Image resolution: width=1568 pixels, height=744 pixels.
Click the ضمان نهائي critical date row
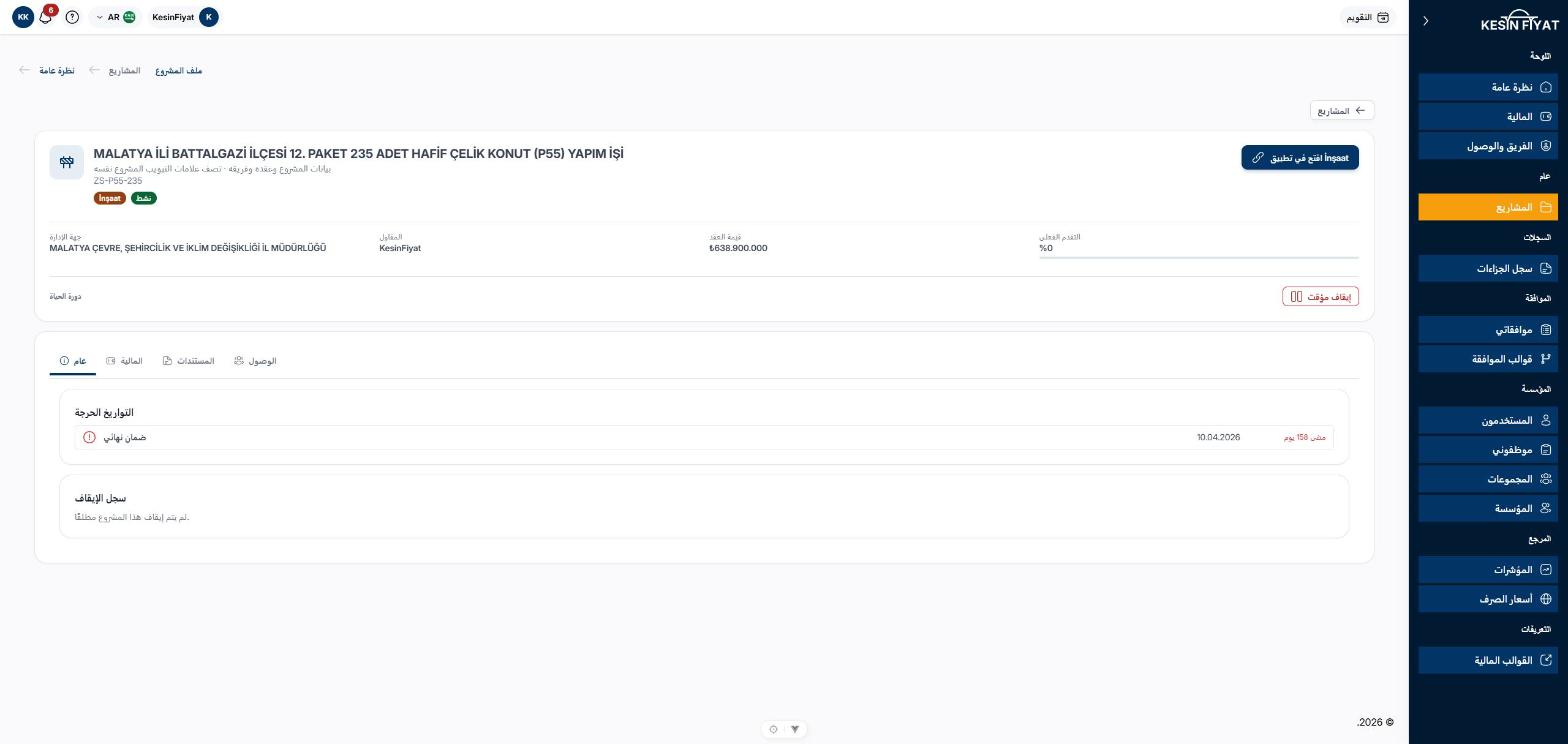click(x=704, y=437)
